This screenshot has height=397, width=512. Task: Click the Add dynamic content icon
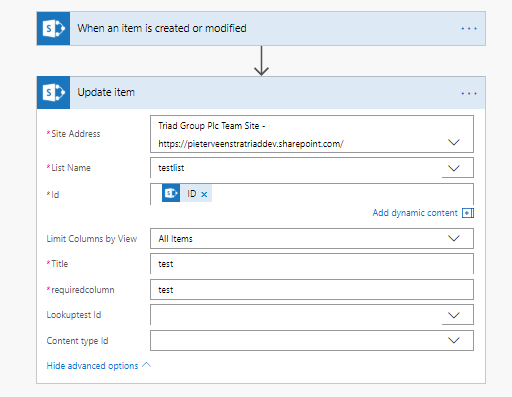[468, 213]
